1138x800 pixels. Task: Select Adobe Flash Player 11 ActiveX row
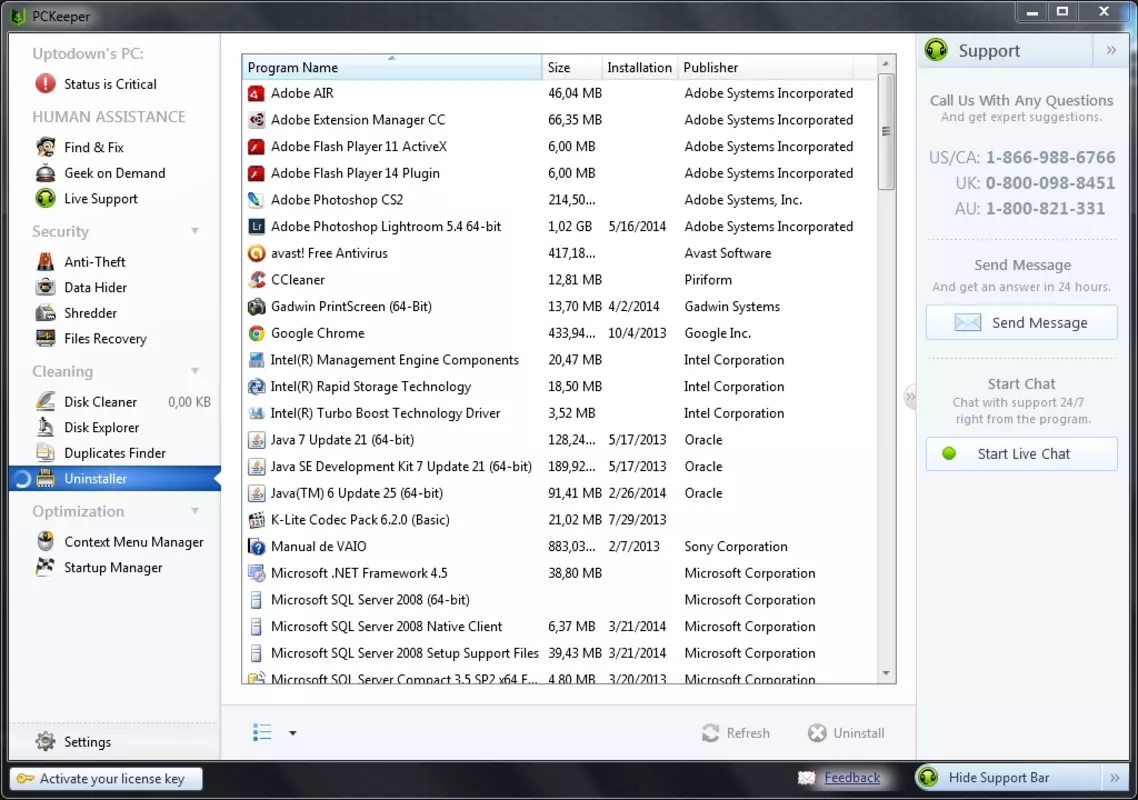tap(559, 147)
